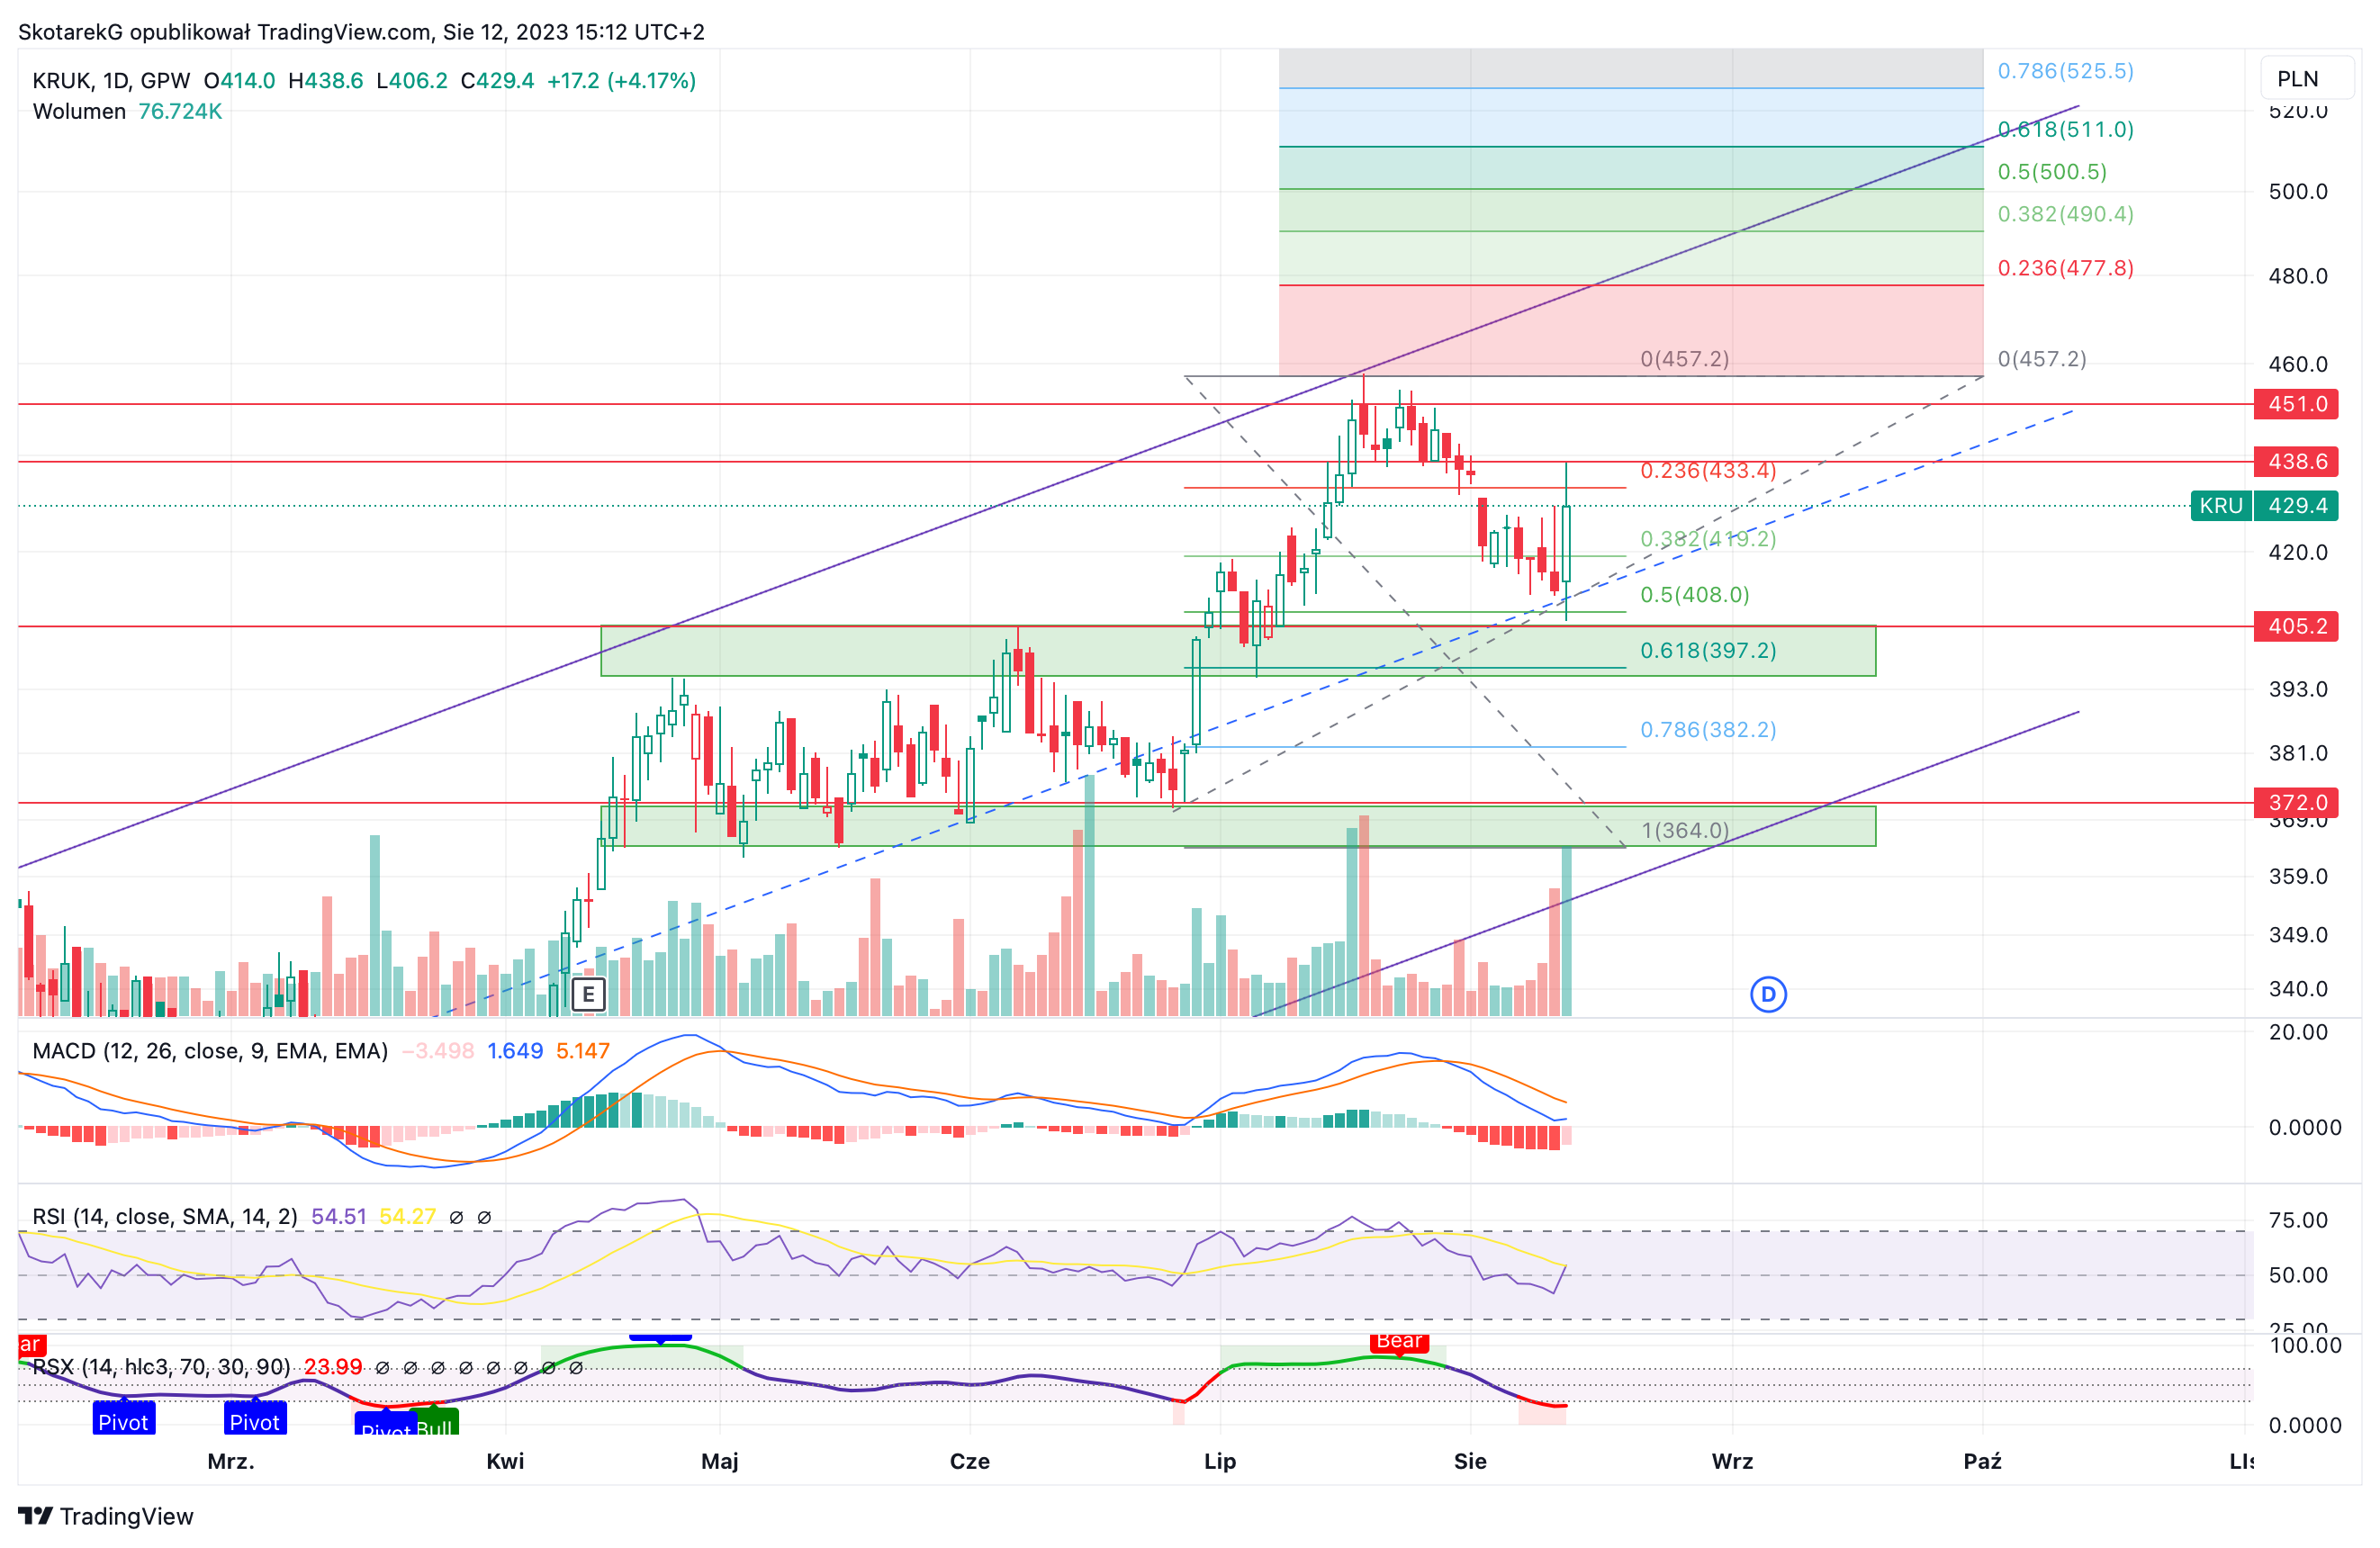Screen dimensions: 2380x1548
Task: Click the KRU 429.4 current price label
Action: (x=2264, y=505)
